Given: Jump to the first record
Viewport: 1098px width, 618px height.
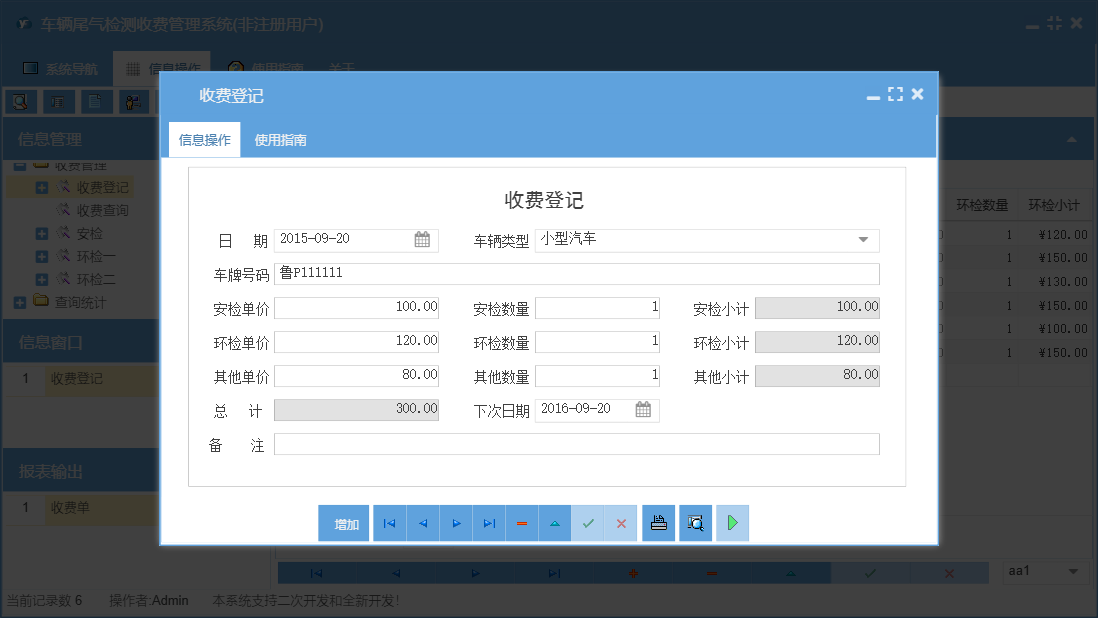Looking at the screenshot, I should (389, 523).
